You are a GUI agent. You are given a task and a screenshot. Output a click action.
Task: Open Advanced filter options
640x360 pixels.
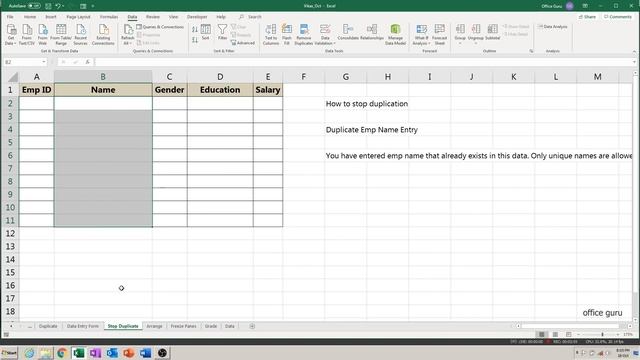(243, 43)
